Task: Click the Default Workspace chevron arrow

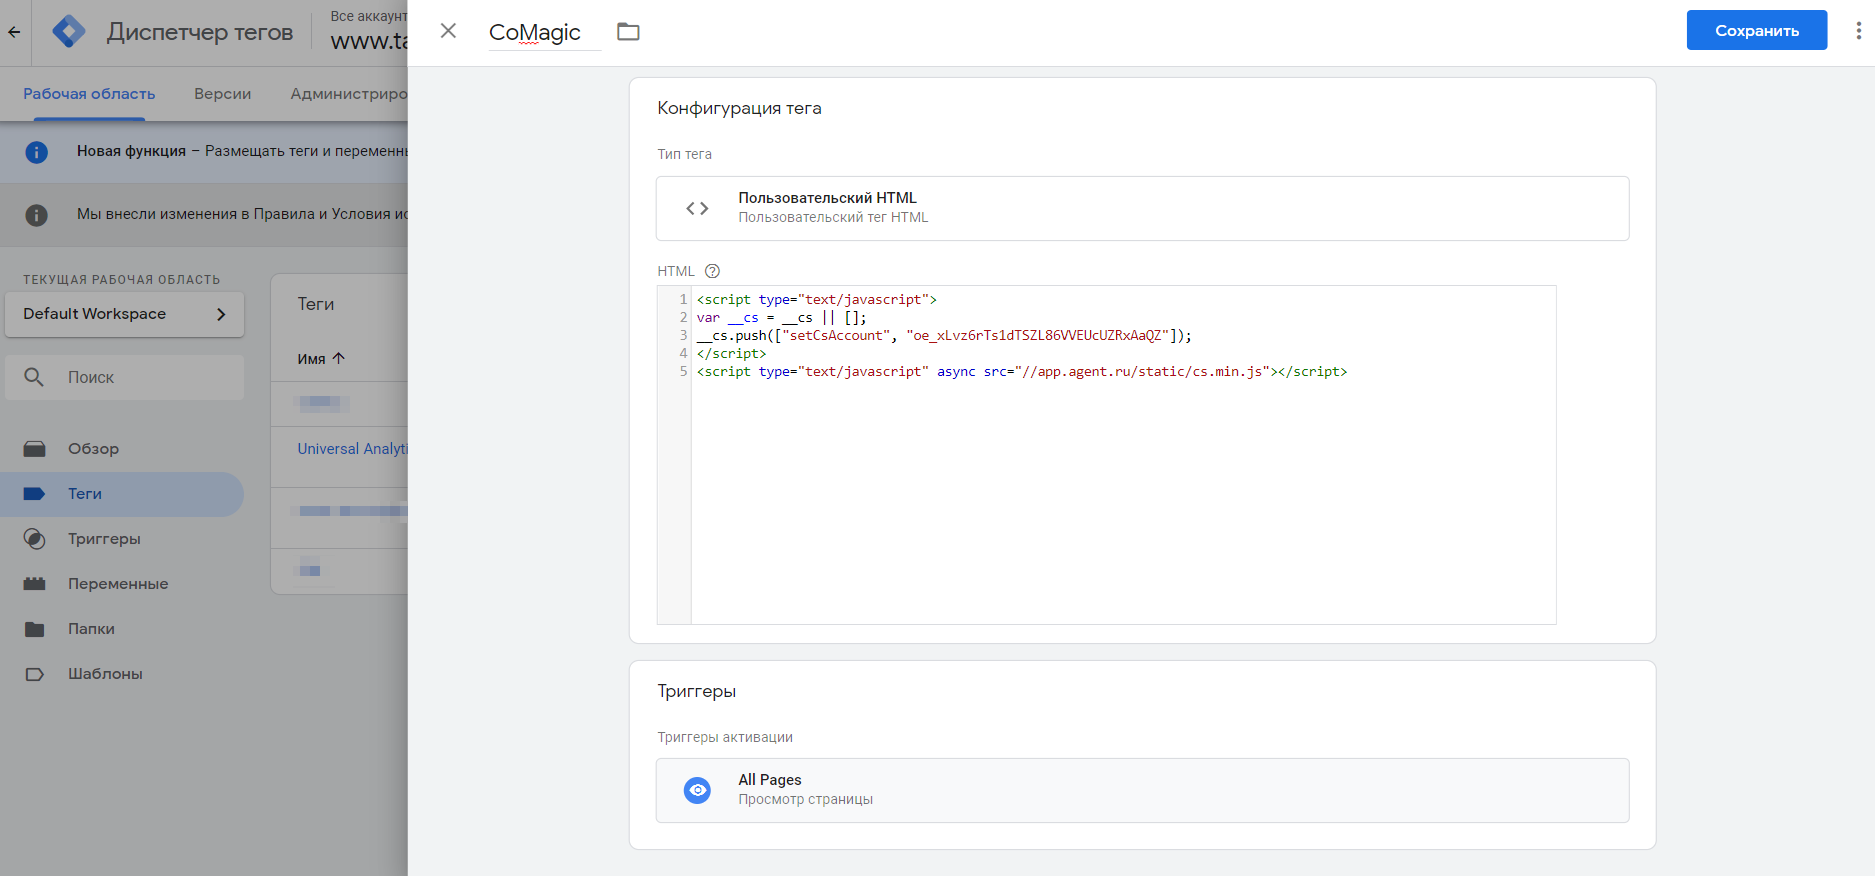Action: click(221, 314)
